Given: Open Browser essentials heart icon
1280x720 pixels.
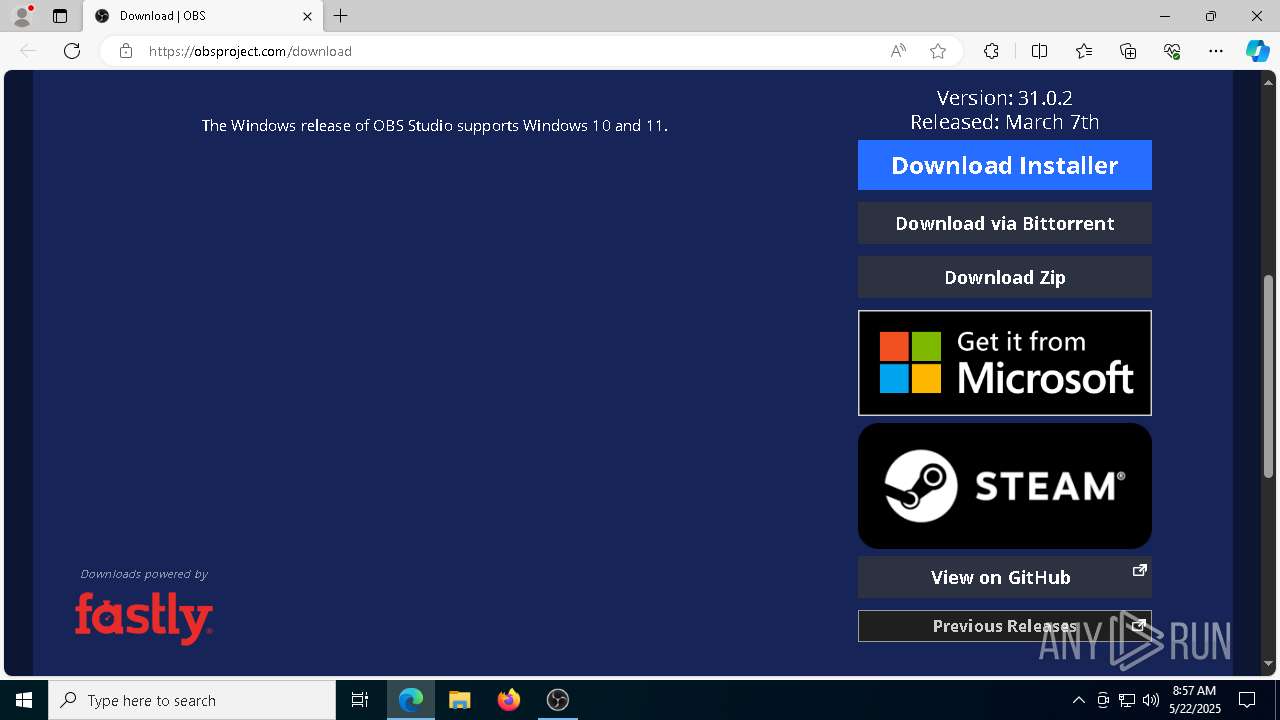Looking at the screenshot, I should [1172, 51].
